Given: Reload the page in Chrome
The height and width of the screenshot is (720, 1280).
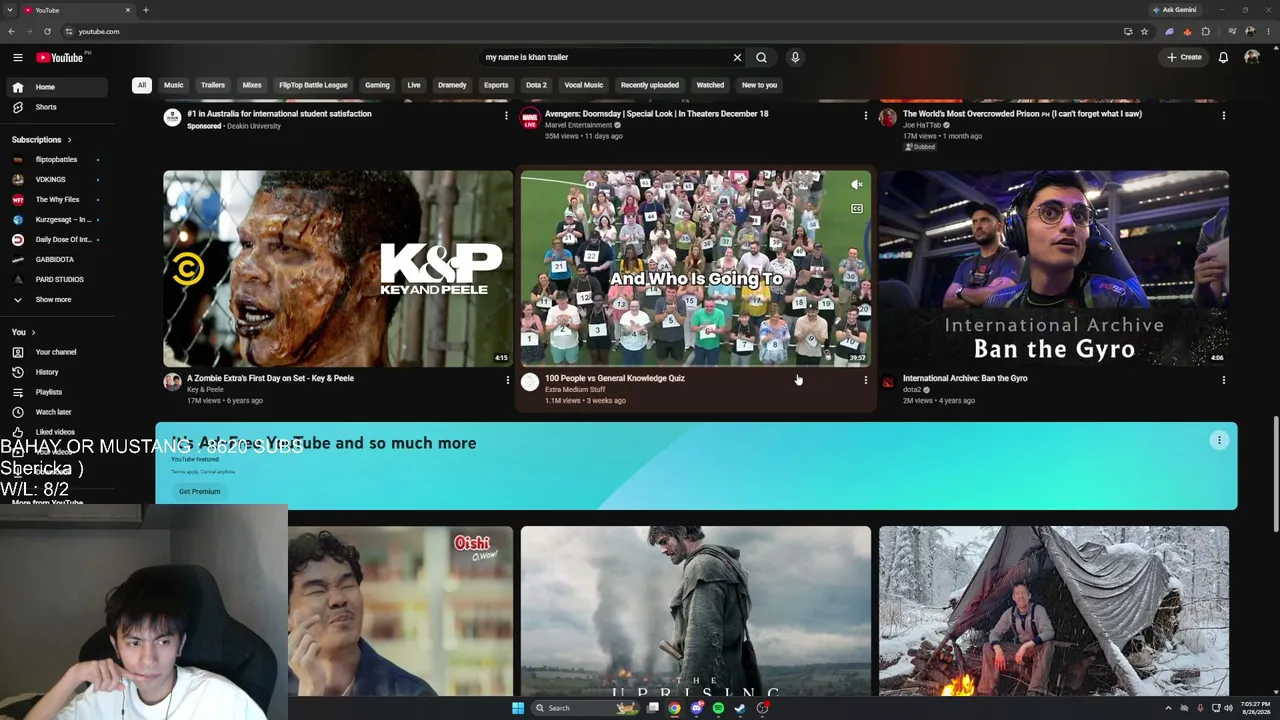Looking at the screenshot, I should tap(47, 31).
